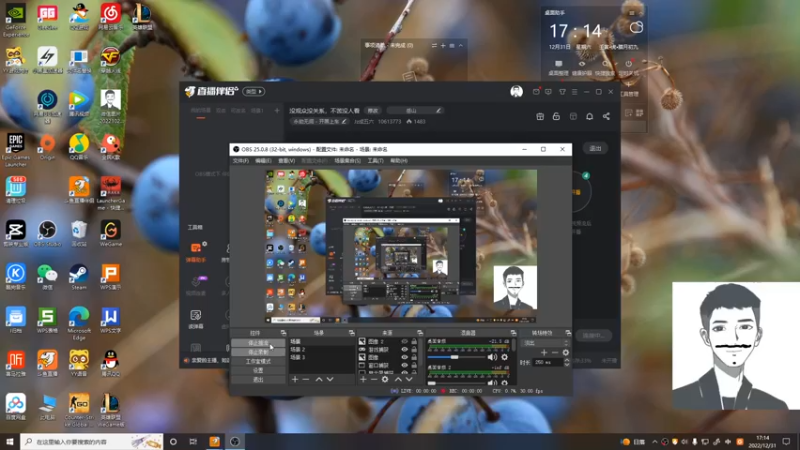Open the Windows Start menu
800x450 pixels.
(9, 441)
